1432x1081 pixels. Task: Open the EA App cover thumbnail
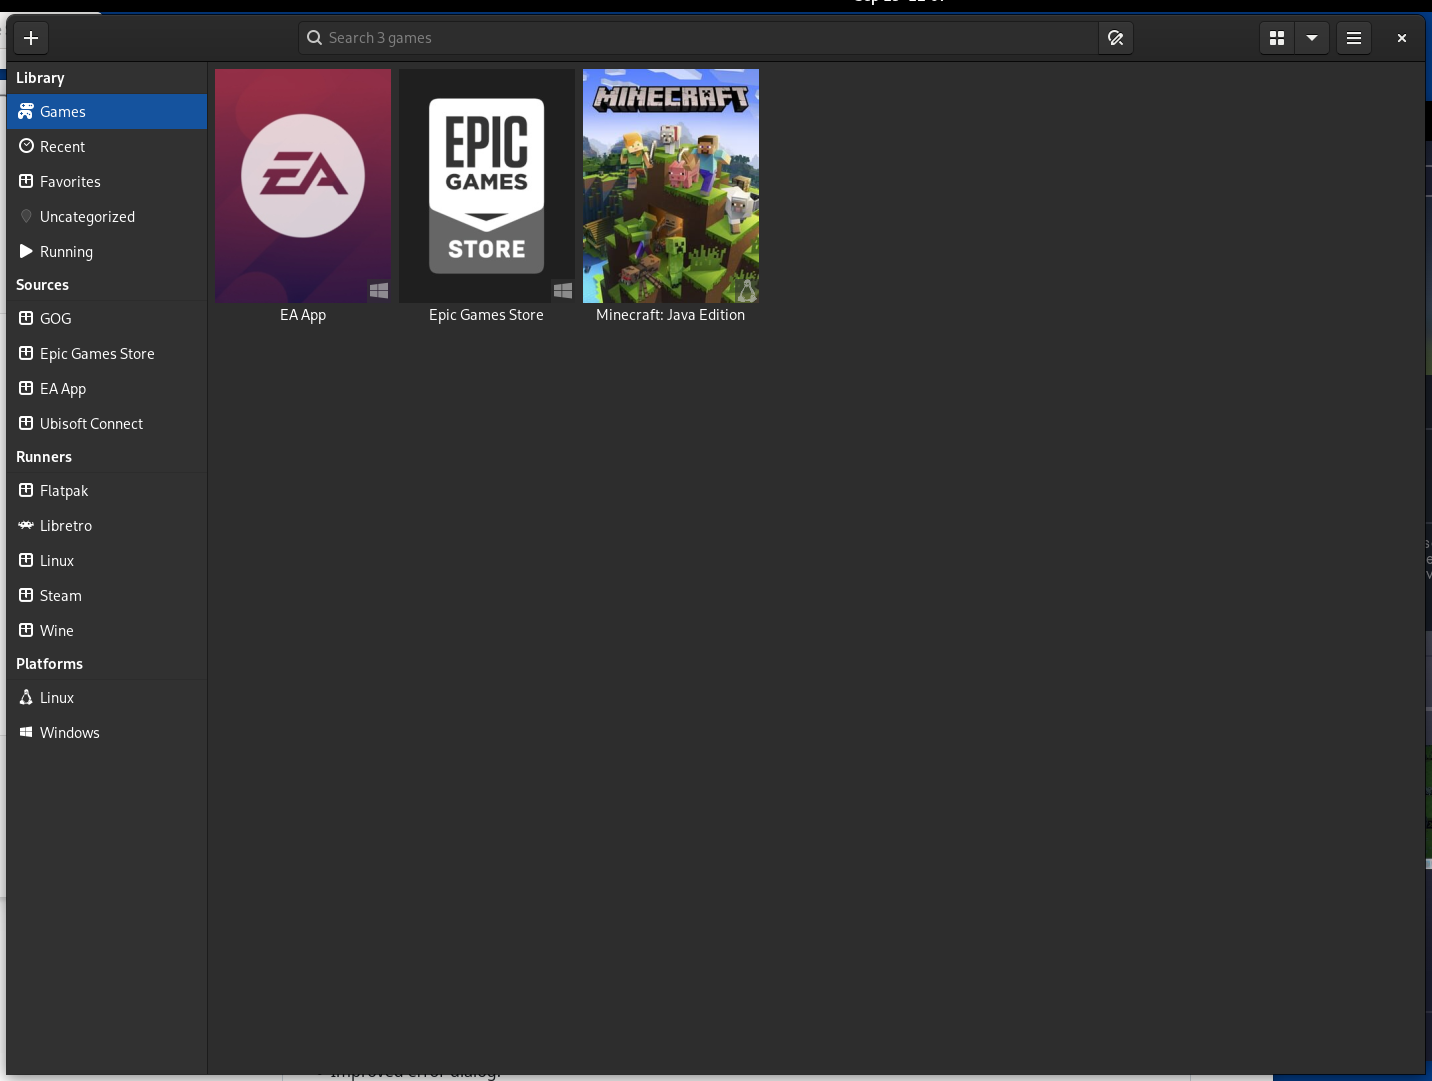point(303,186)
